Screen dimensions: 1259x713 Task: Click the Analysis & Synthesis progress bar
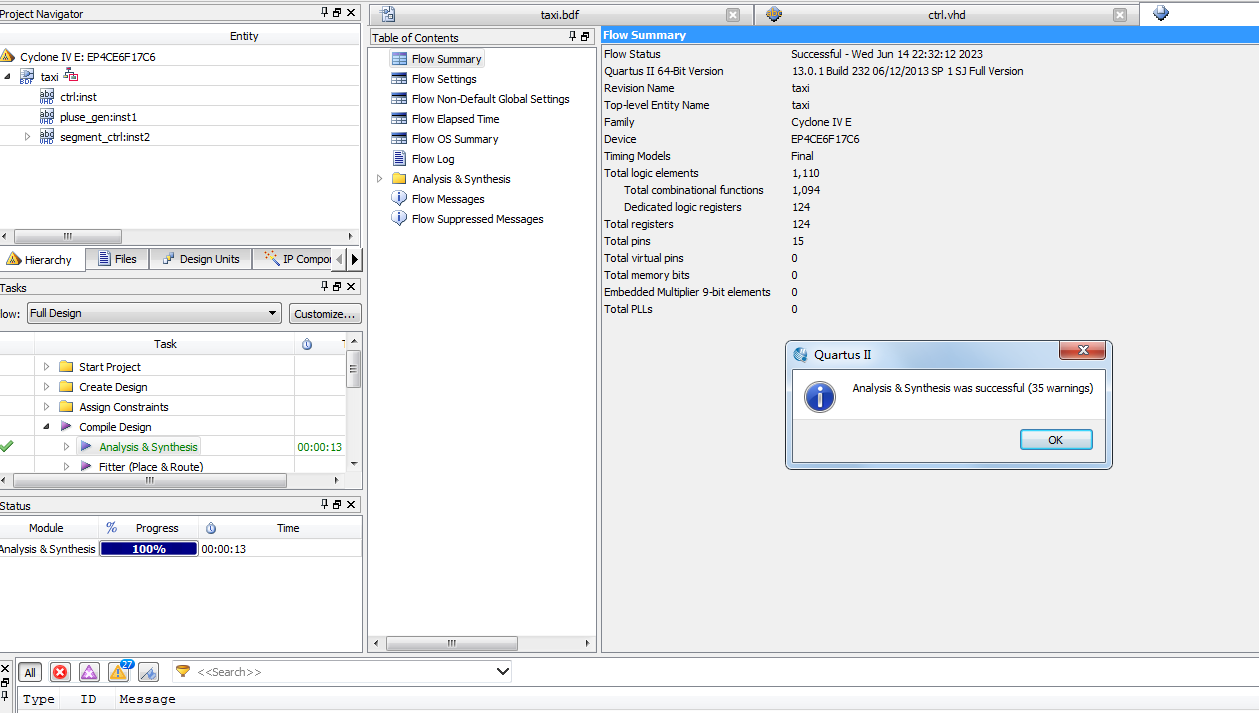149,549
